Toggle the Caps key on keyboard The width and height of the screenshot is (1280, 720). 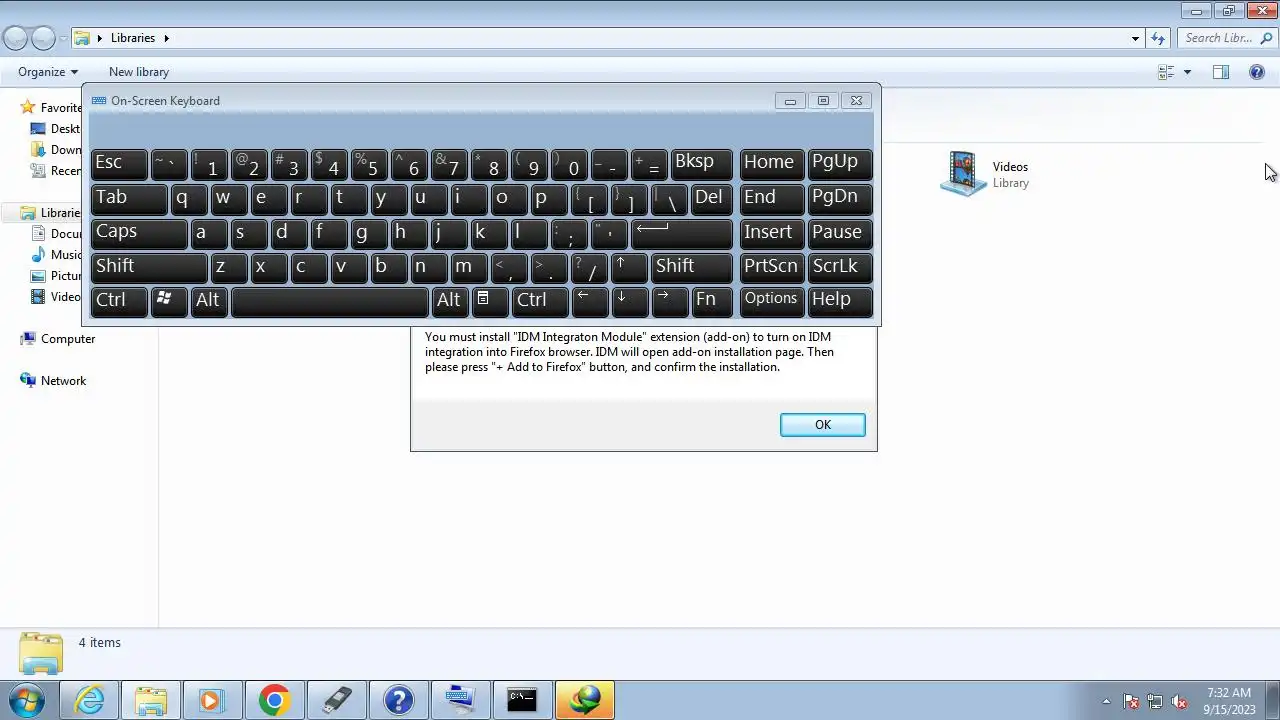[139, 233]
